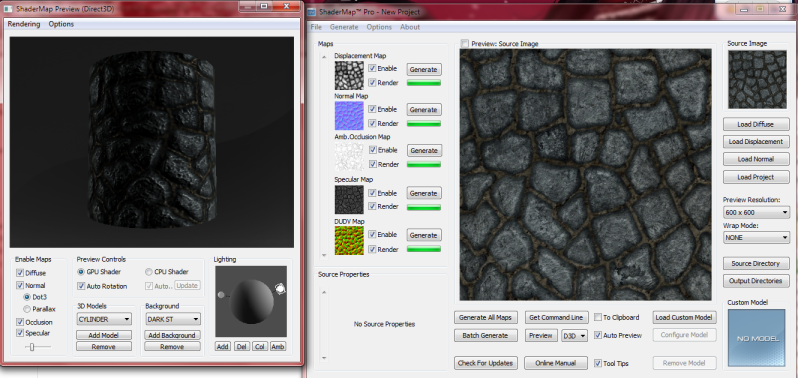Click the Amb button under Lighting
Screen dimensions: 798x378
(x=278, y=346)
